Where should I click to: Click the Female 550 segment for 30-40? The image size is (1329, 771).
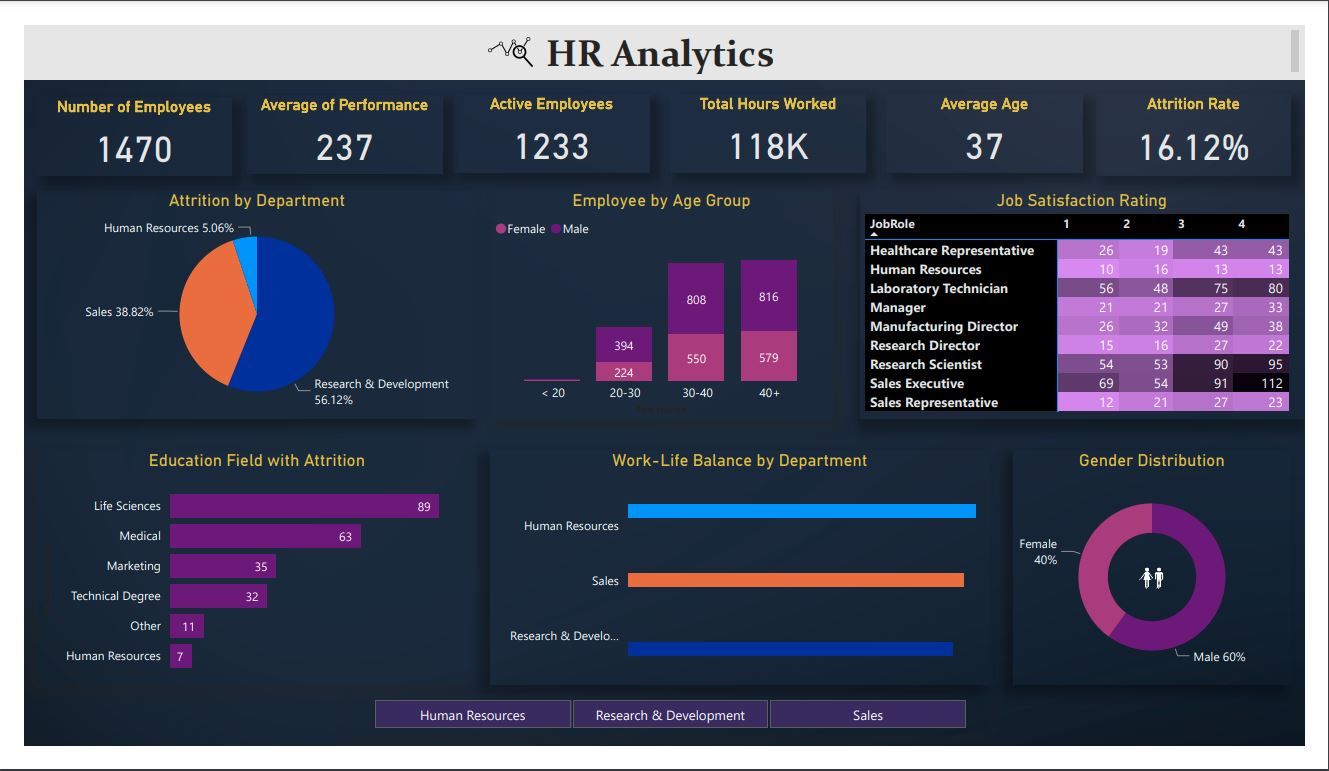tap(696, 358)
